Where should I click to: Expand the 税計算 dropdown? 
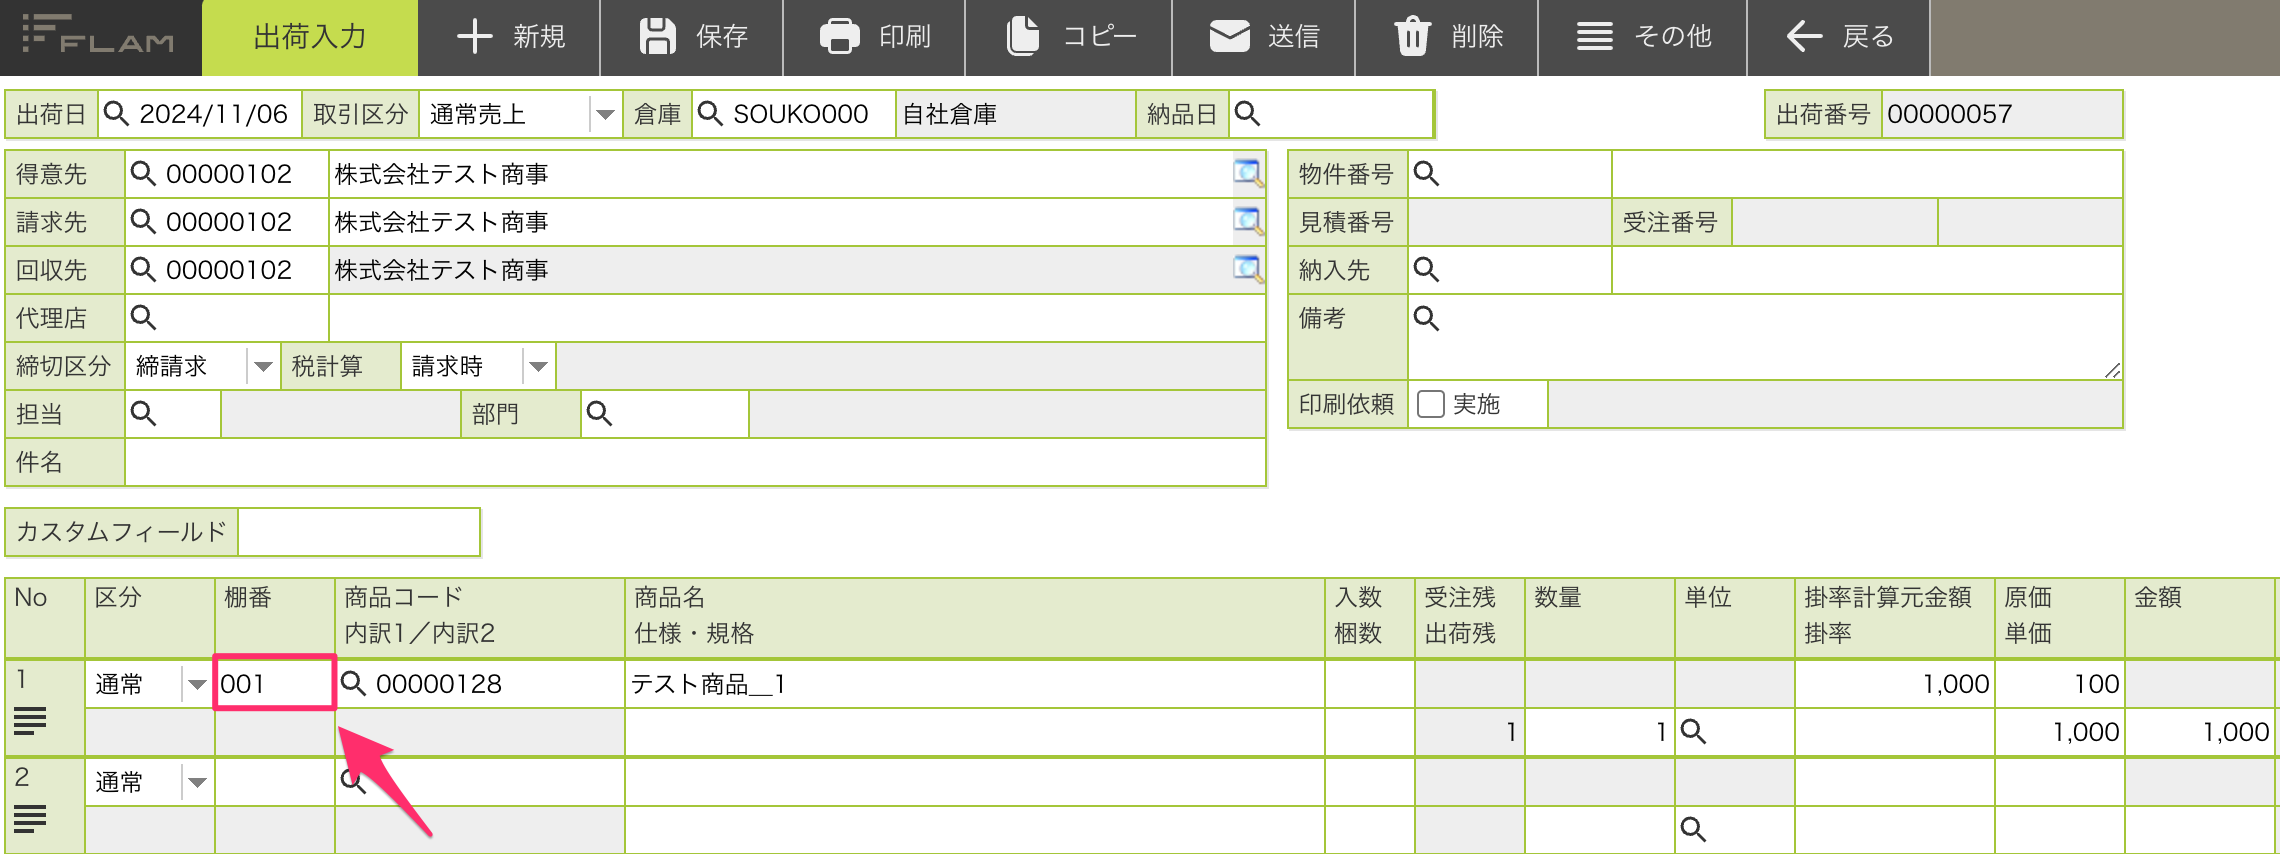(x=538, y=366)
